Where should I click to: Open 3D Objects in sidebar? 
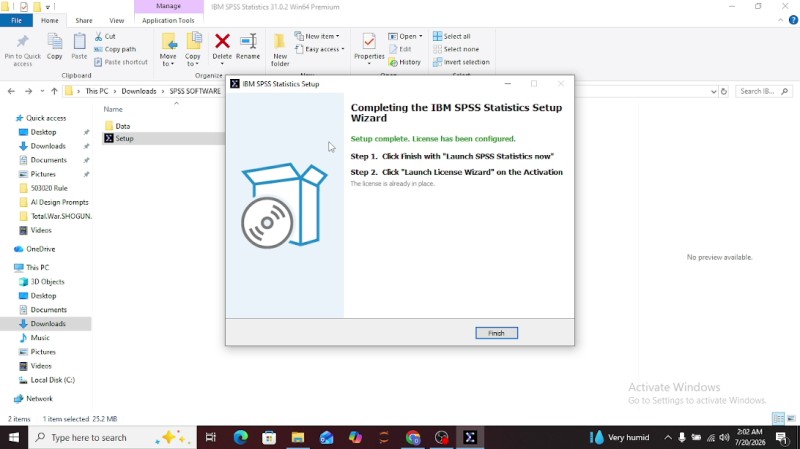click(x=47, y=282)
